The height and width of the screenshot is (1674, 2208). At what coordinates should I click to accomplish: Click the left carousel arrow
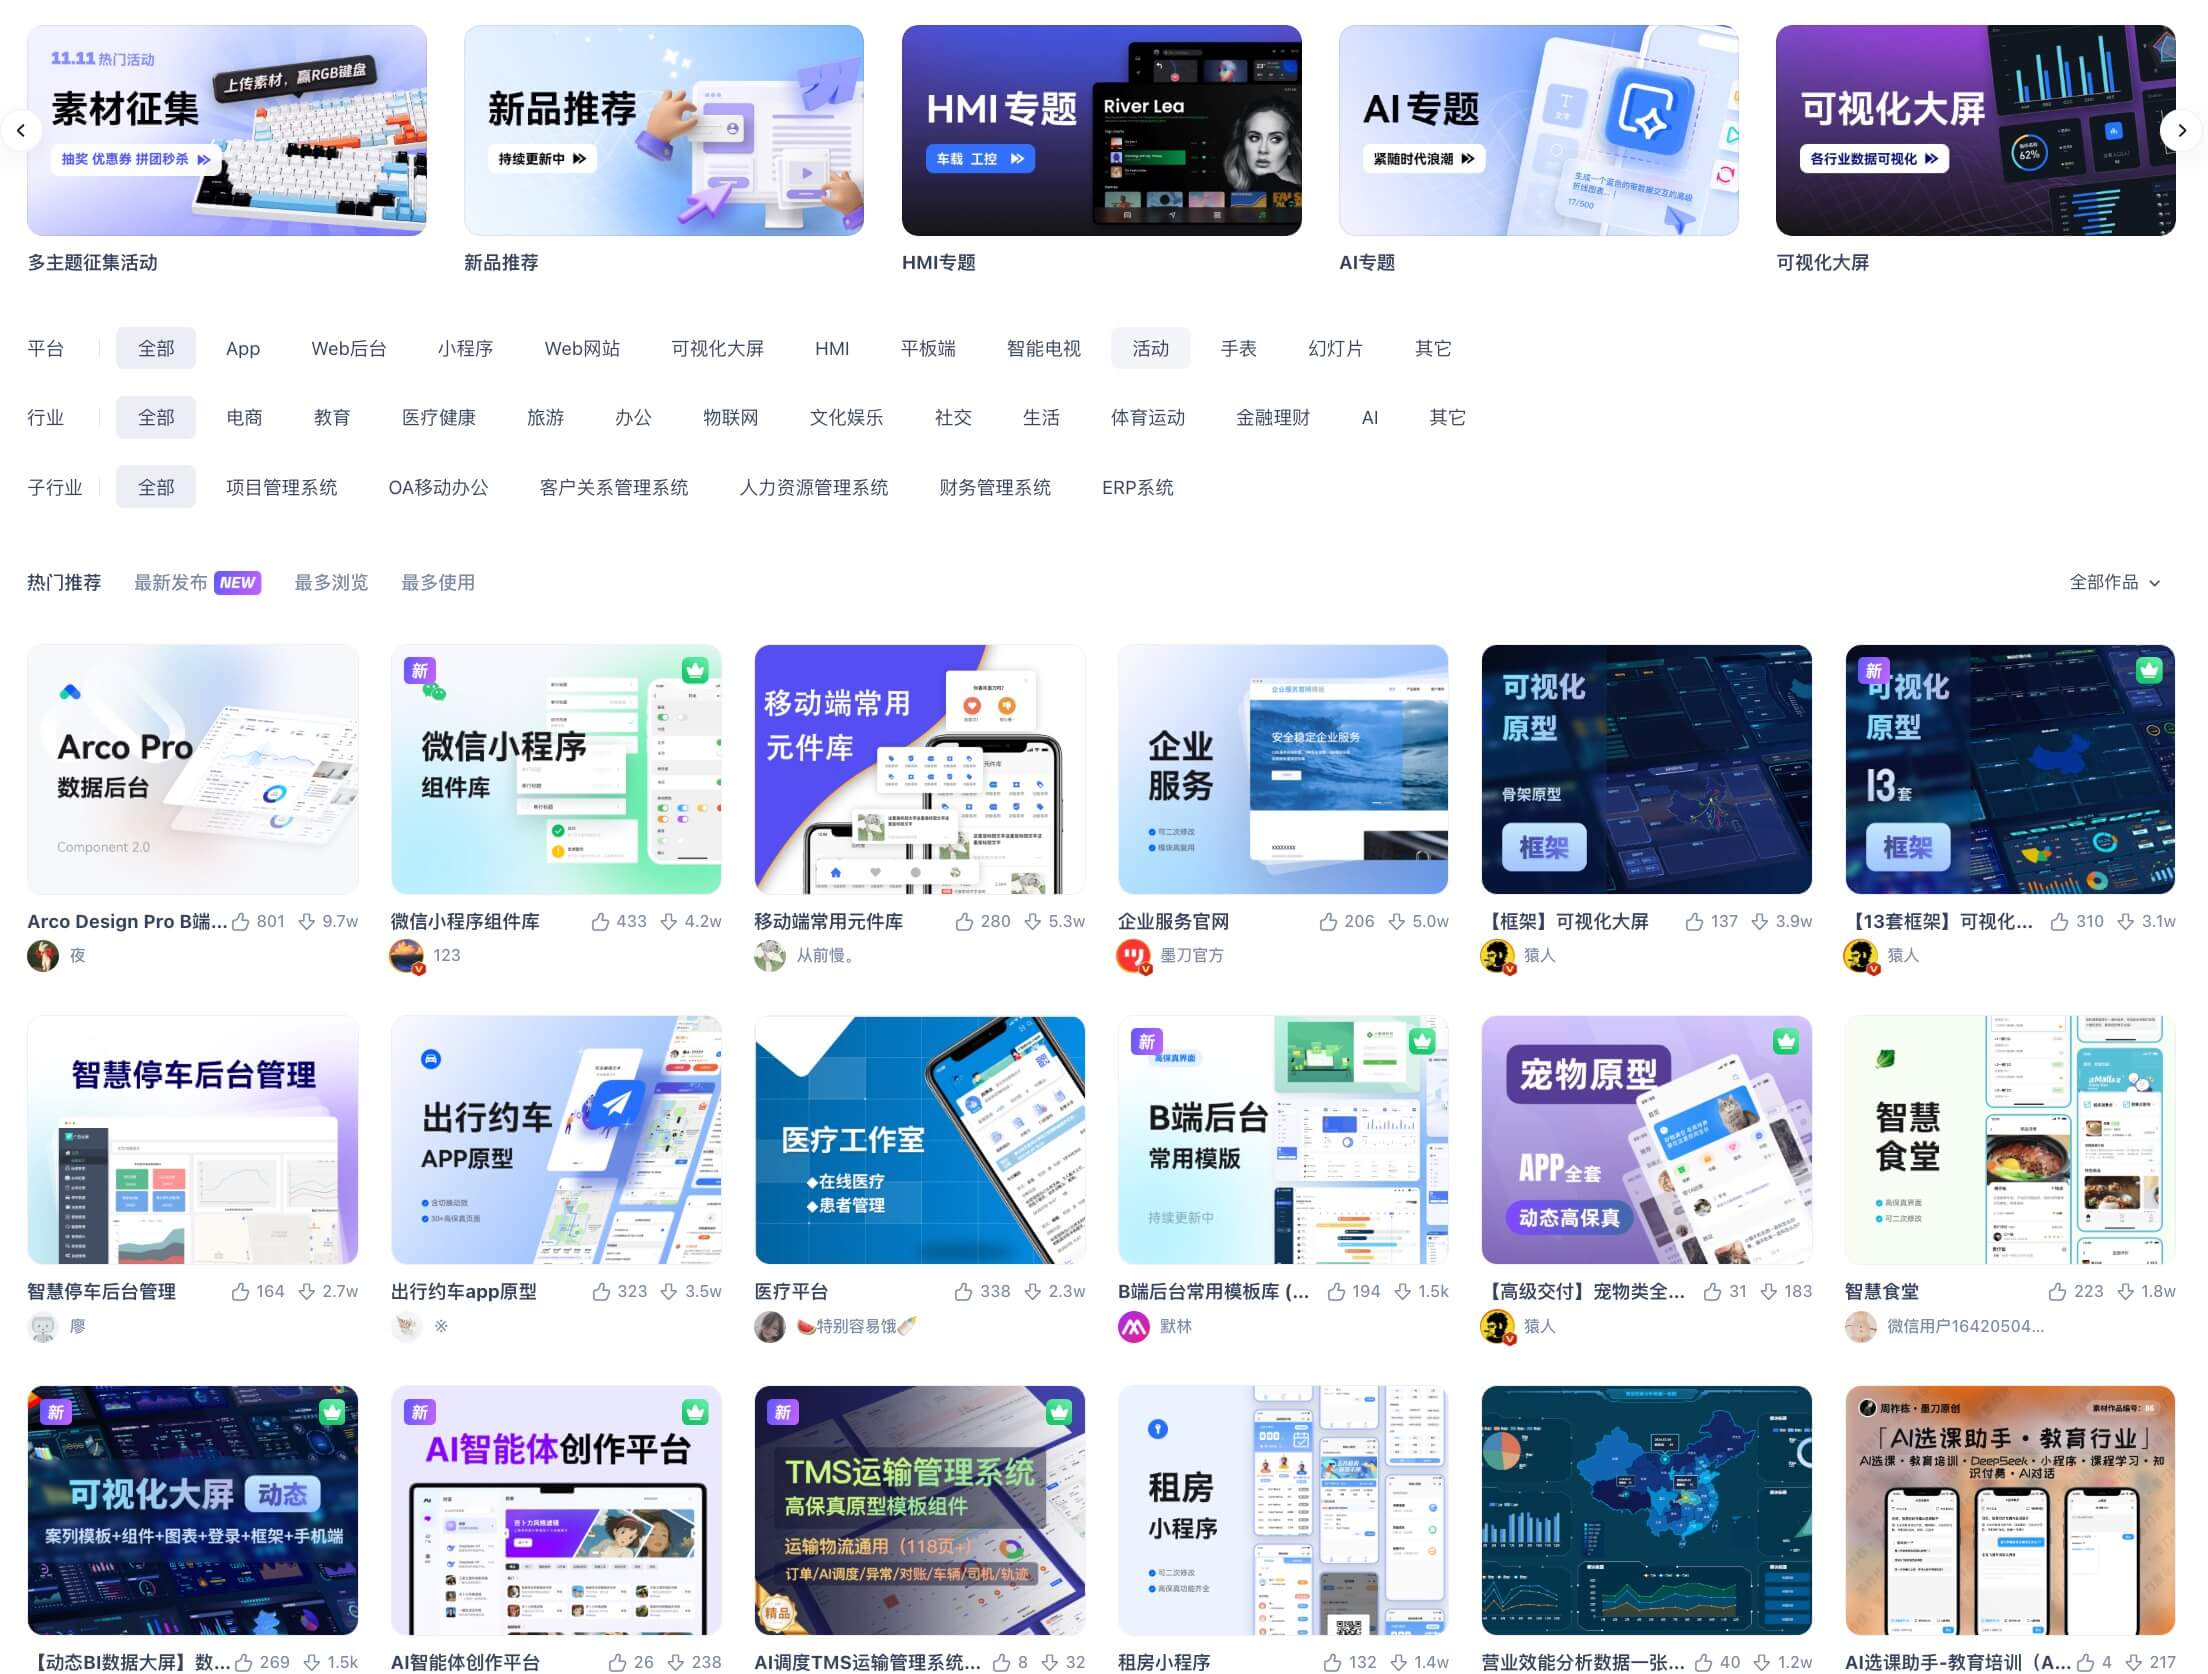pos(22,131)
